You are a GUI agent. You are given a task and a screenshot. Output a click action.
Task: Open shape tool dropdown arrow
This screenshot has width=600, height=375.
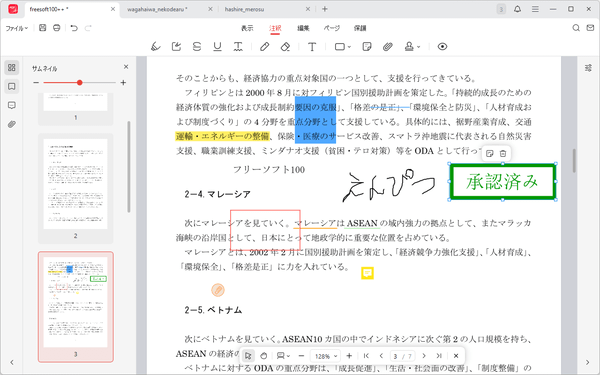click(x=349, y=47)
